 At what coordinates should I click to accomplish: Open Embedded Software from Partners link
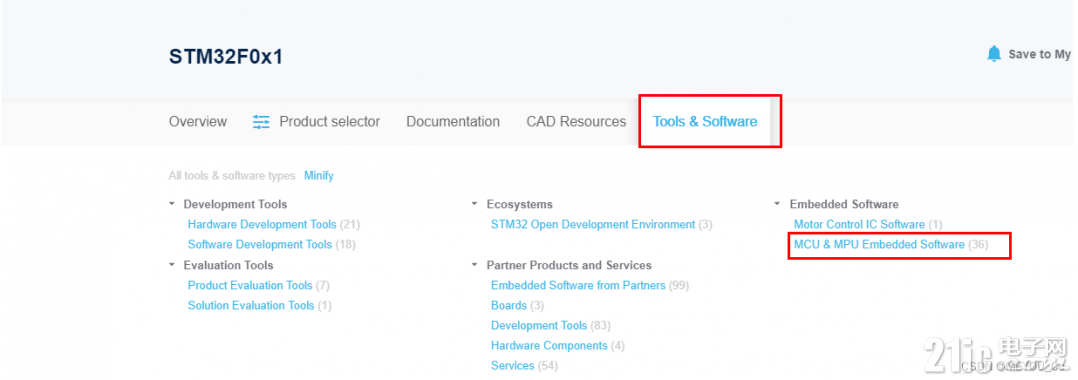click(578, 285)
